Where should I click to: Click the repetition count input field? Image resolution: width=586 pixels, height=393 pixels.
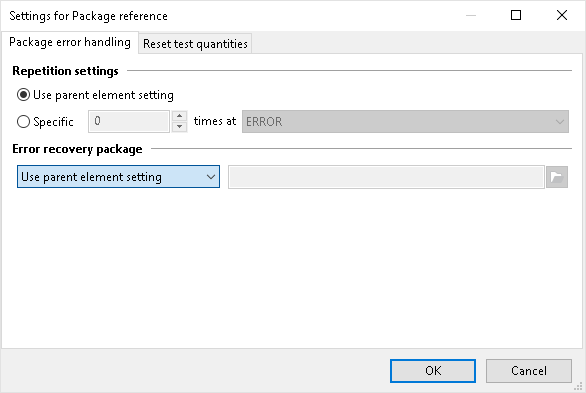129,121
